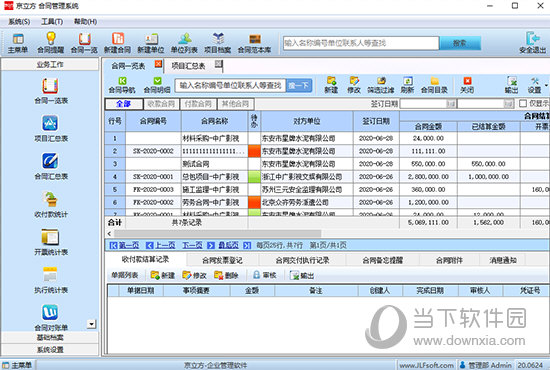Open 合同对账单 in the sidebar

tap(51, 318)
